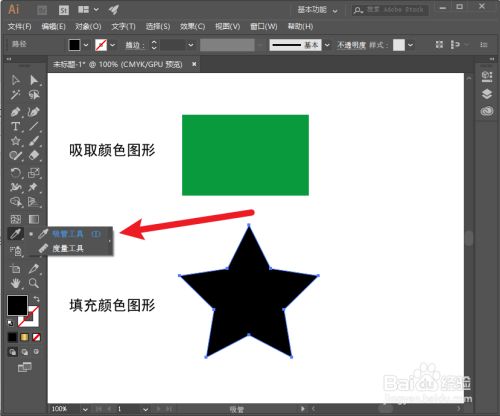Screen dimensions: 500x416
Task: Open the 对象(O) menu
Action: (88, 26)
